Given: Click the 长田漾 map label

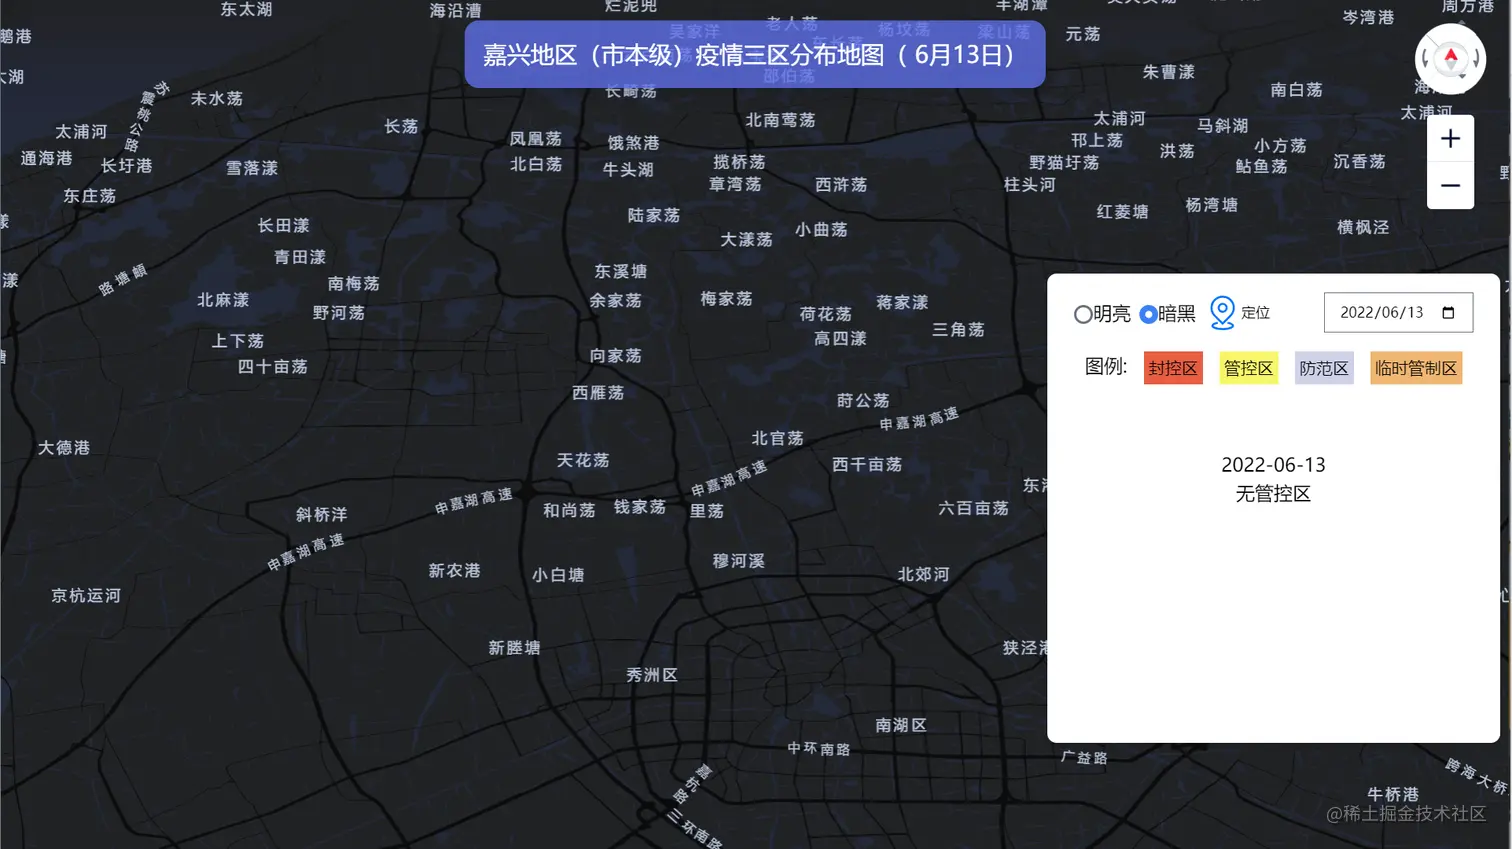Looking at the screenshot, I should point(284,226).
